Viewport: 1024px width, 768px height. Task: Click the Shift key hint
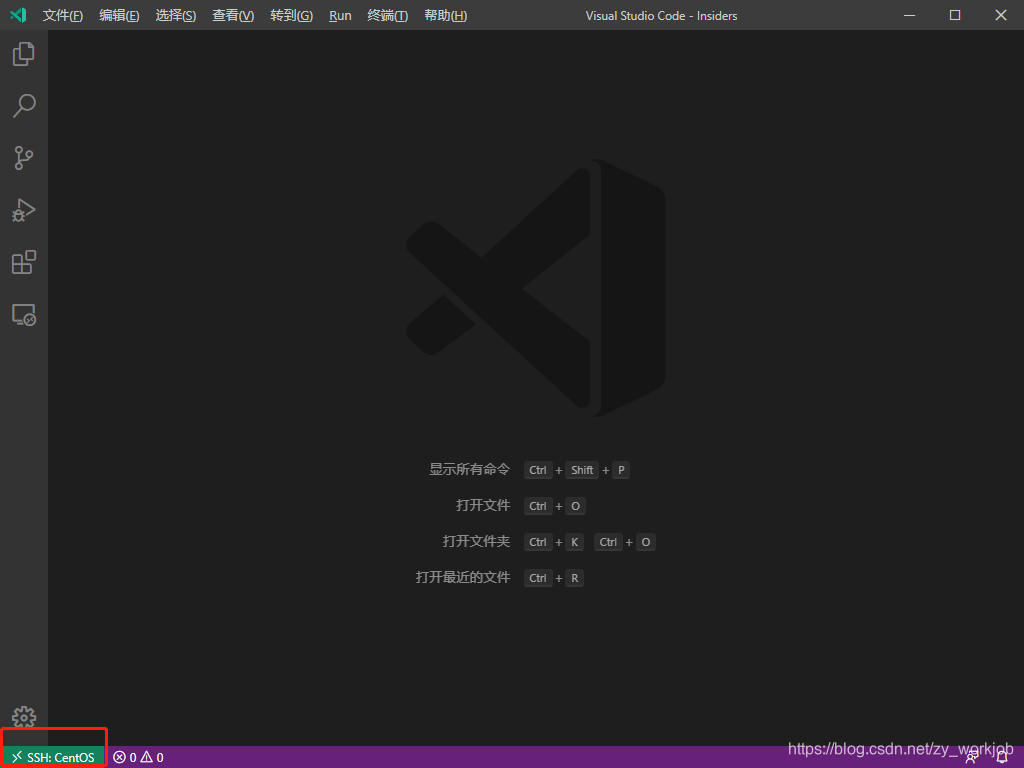pyautogui.click(x=582, y=470)
